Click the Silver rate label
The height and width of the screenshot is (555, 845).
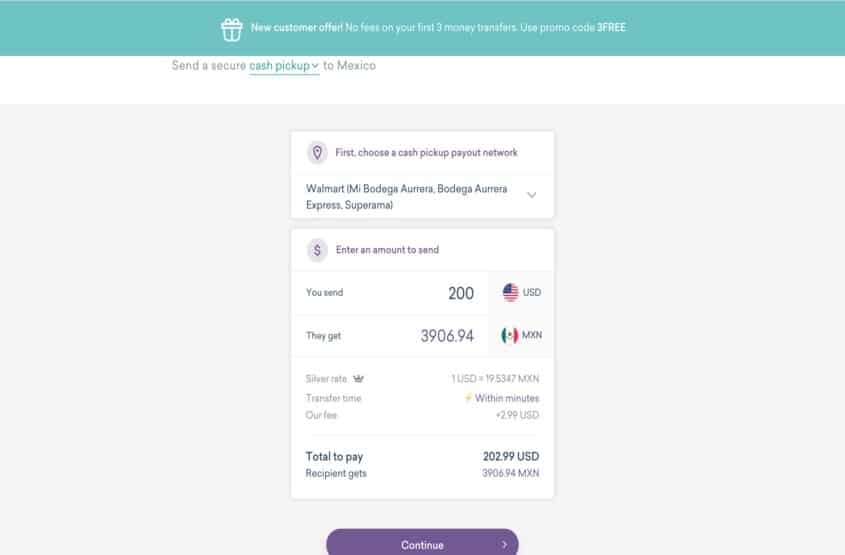326,379
